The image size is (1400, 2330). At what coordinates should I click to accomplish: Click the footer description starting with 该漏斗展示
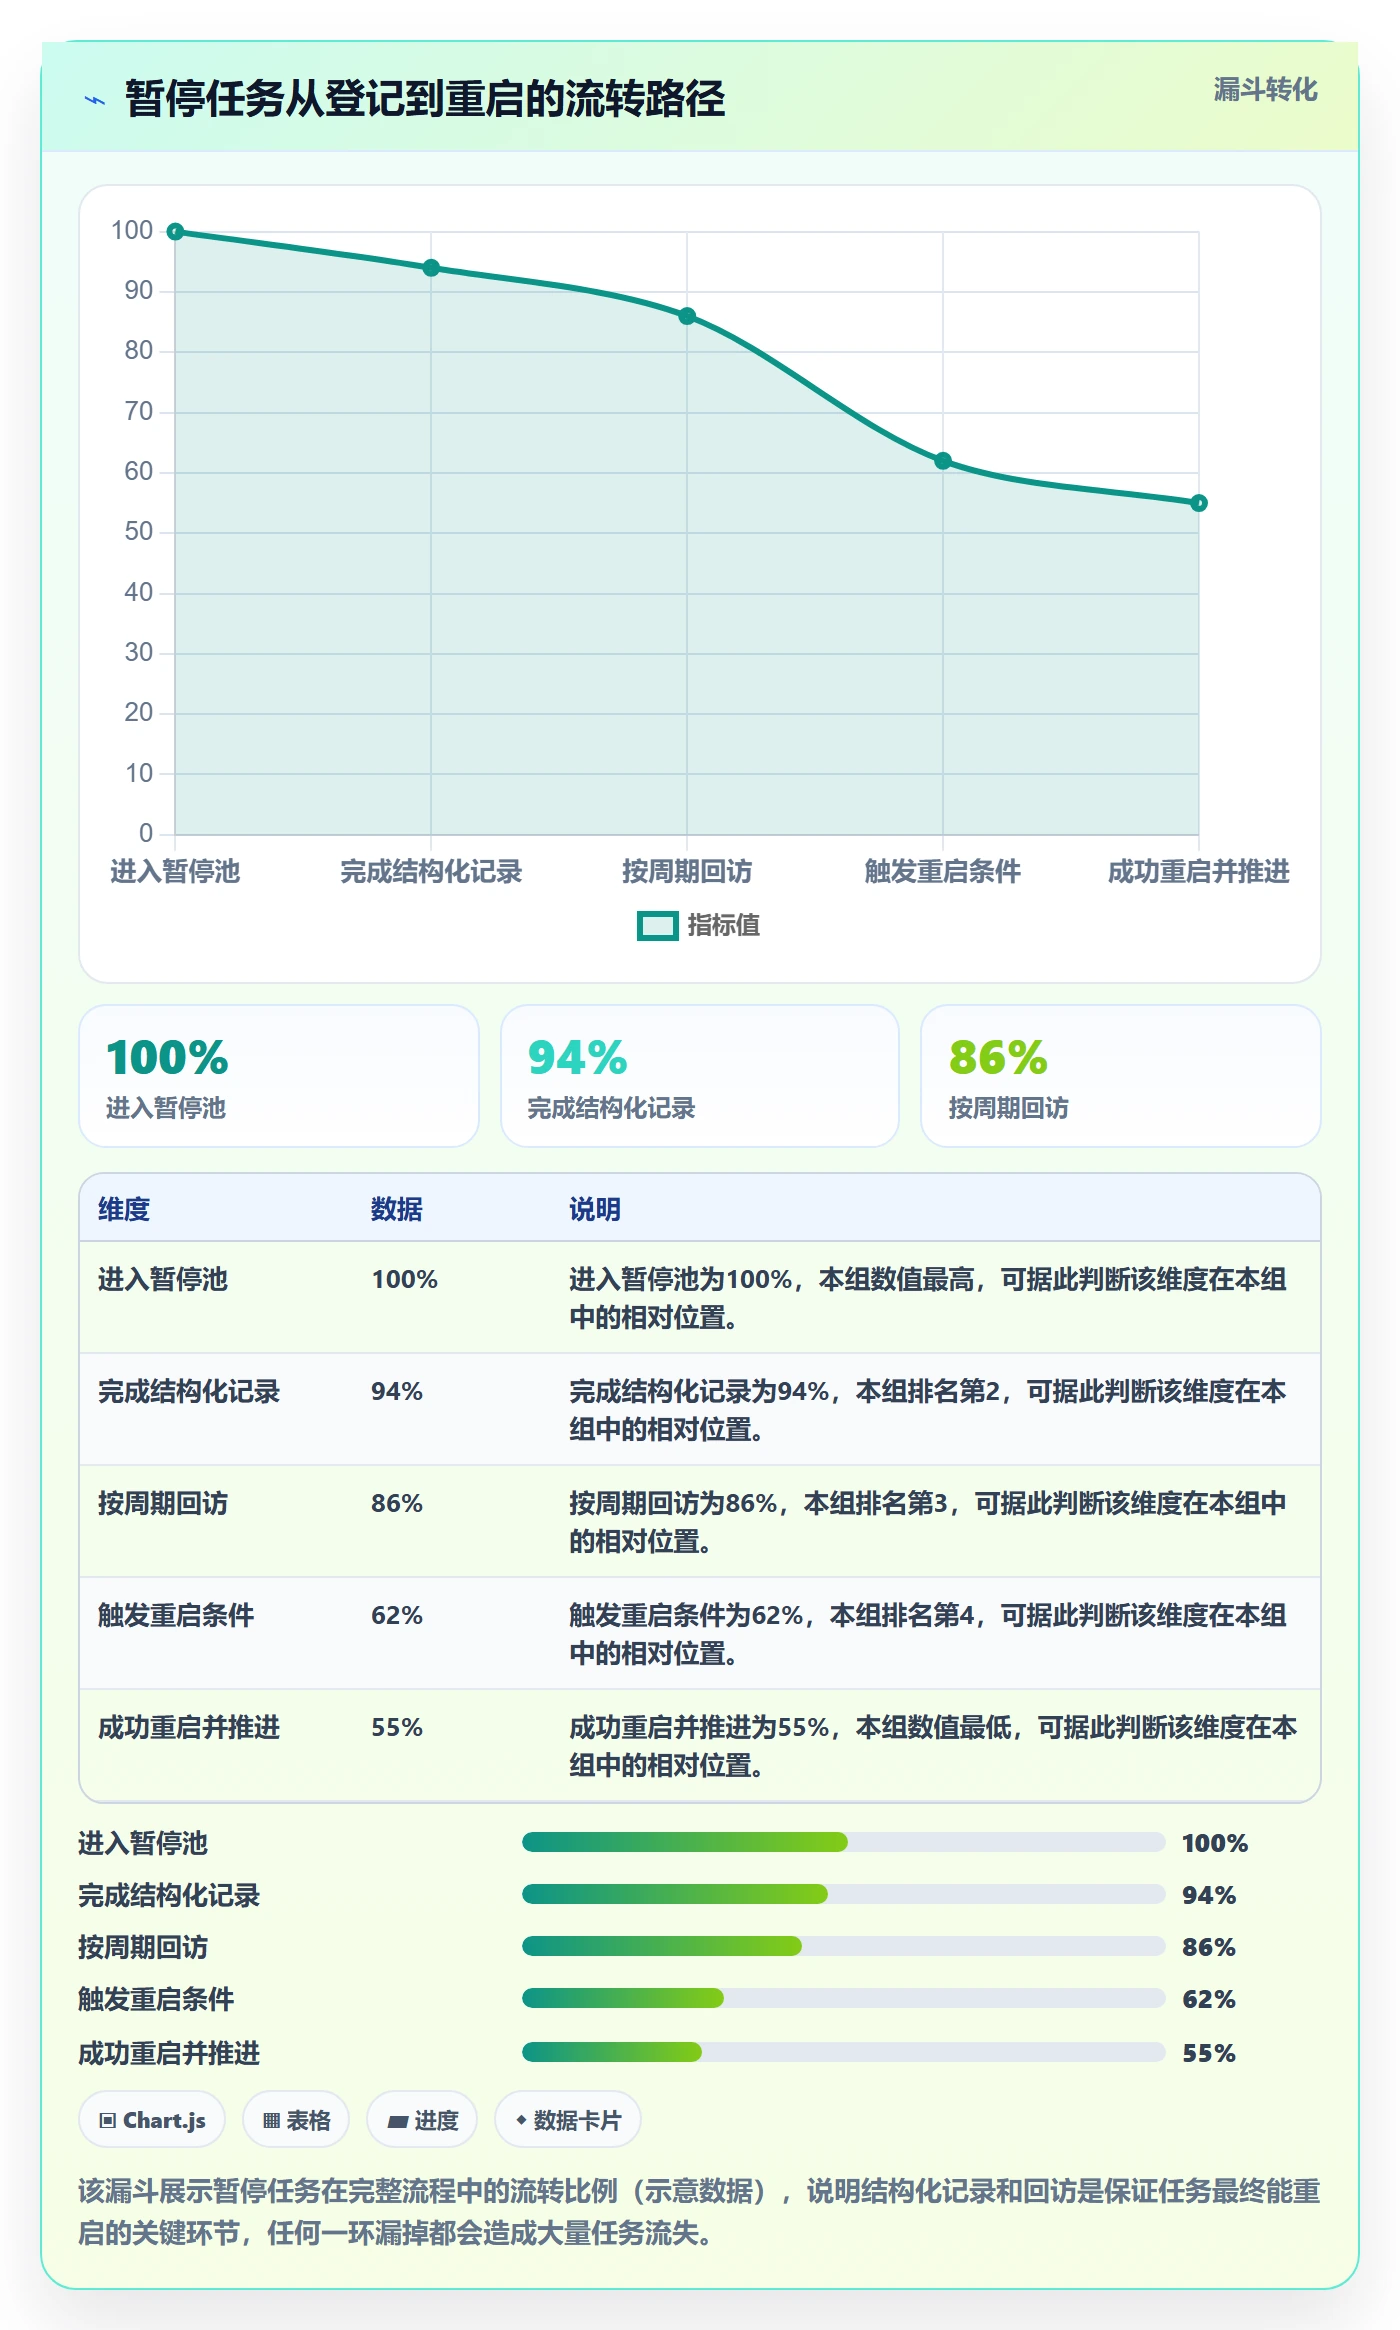coord(699,2212)
